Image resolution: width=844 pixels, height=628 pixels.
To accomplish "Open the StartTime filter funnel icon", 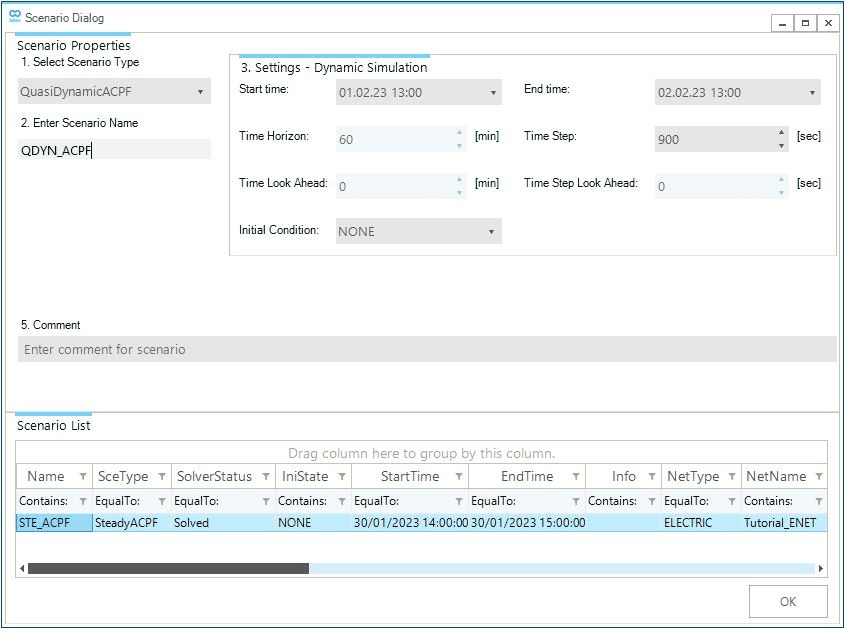I will [x=458, y=476].
